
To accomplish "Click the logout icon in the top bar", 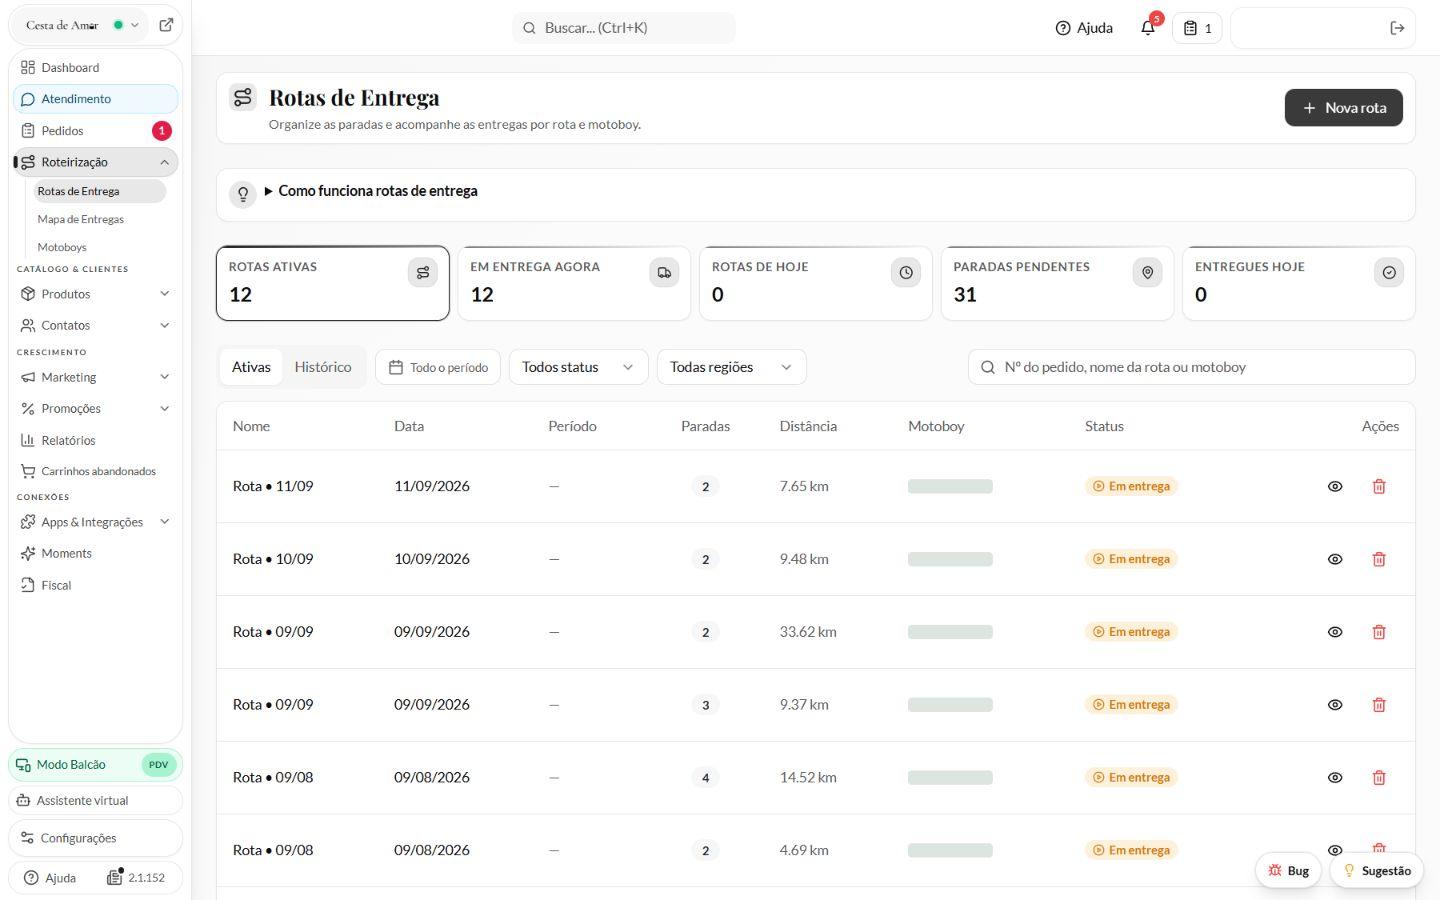I will click(x=1397, y=28).
